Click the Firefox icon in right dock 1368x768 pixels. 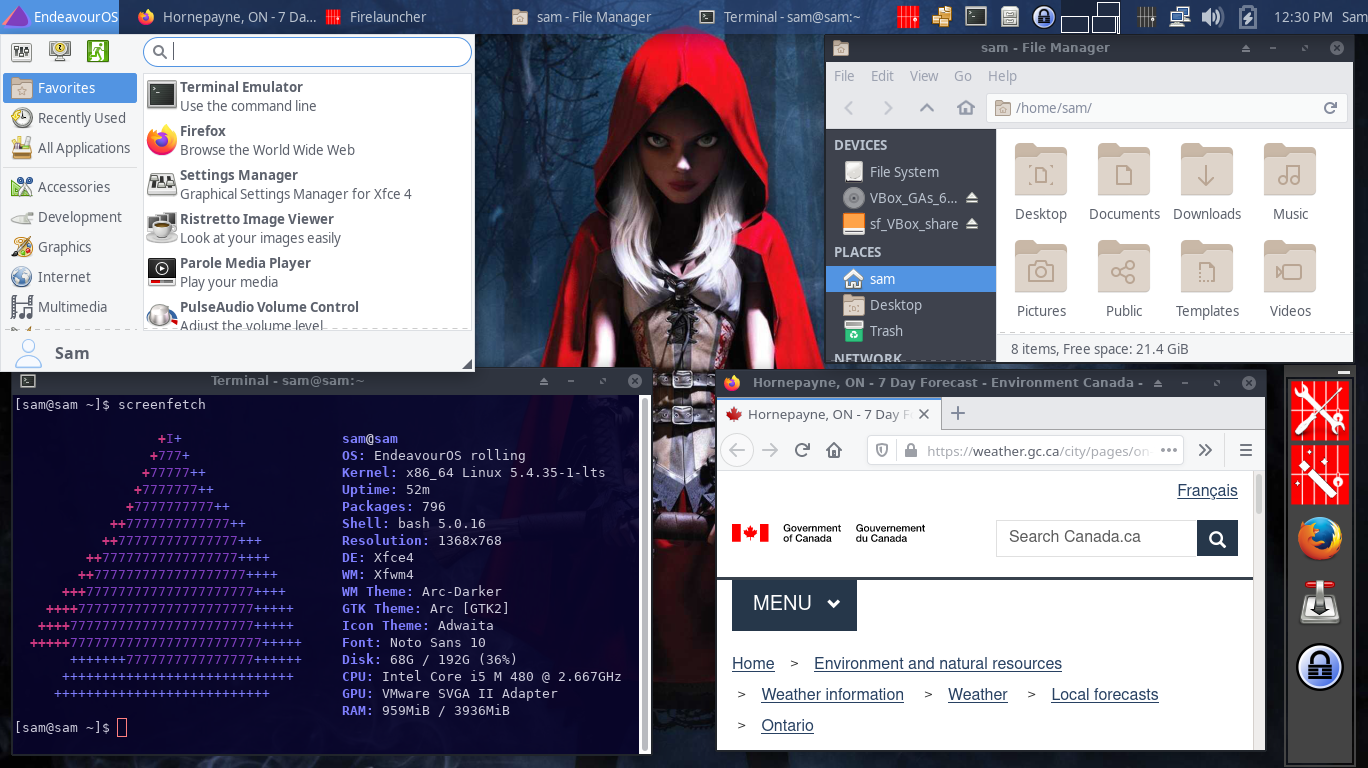coord(1319,540)
